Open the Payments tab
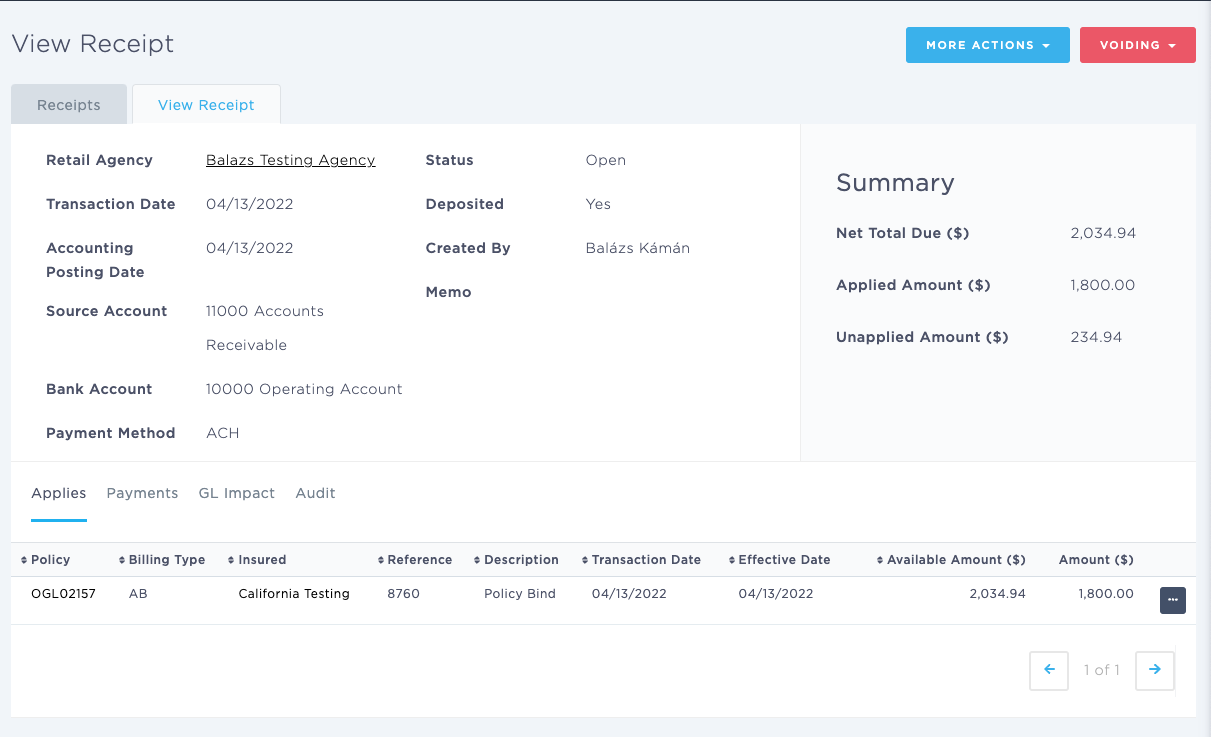This screenshot has height=737, width=1211. (142, 493)
